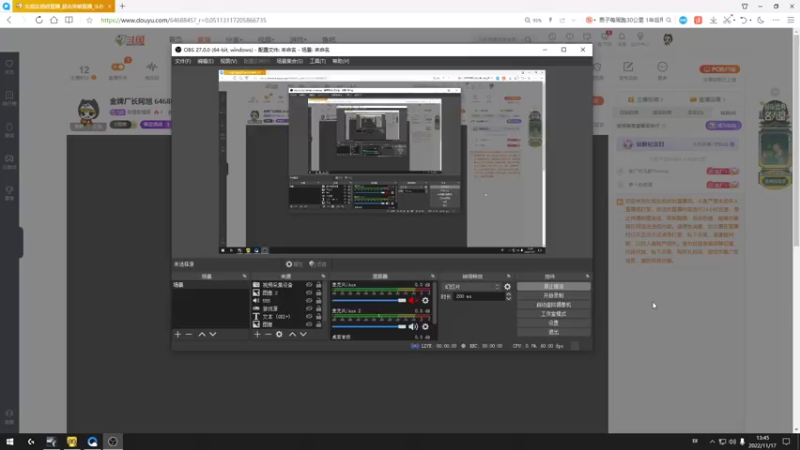Decrease transition duration with down stepper

click(x=508, y=298)
